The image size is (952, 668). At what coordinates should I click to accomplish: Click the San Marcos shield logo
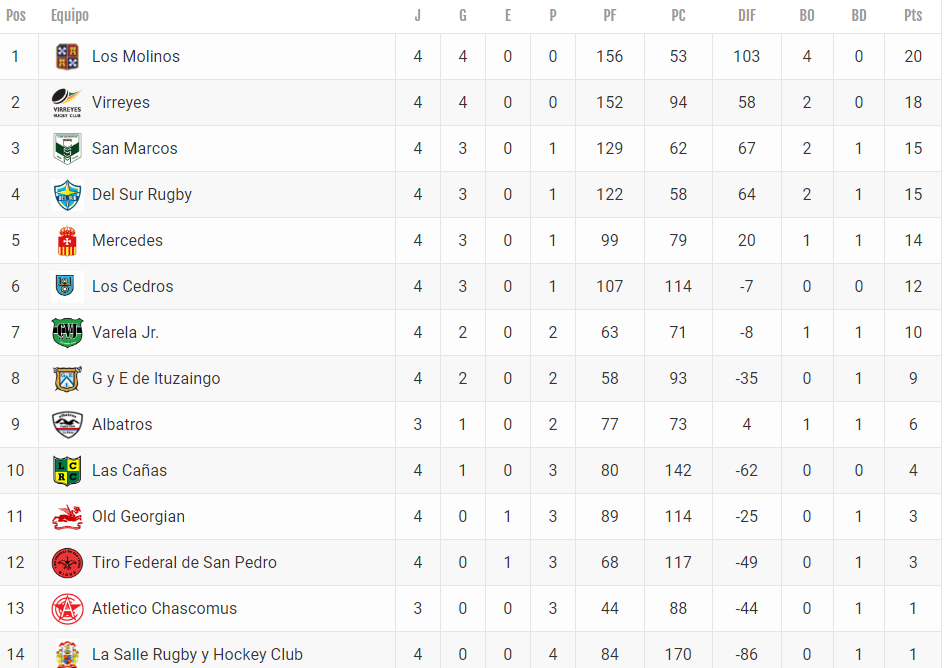click(x=67, y=149)
